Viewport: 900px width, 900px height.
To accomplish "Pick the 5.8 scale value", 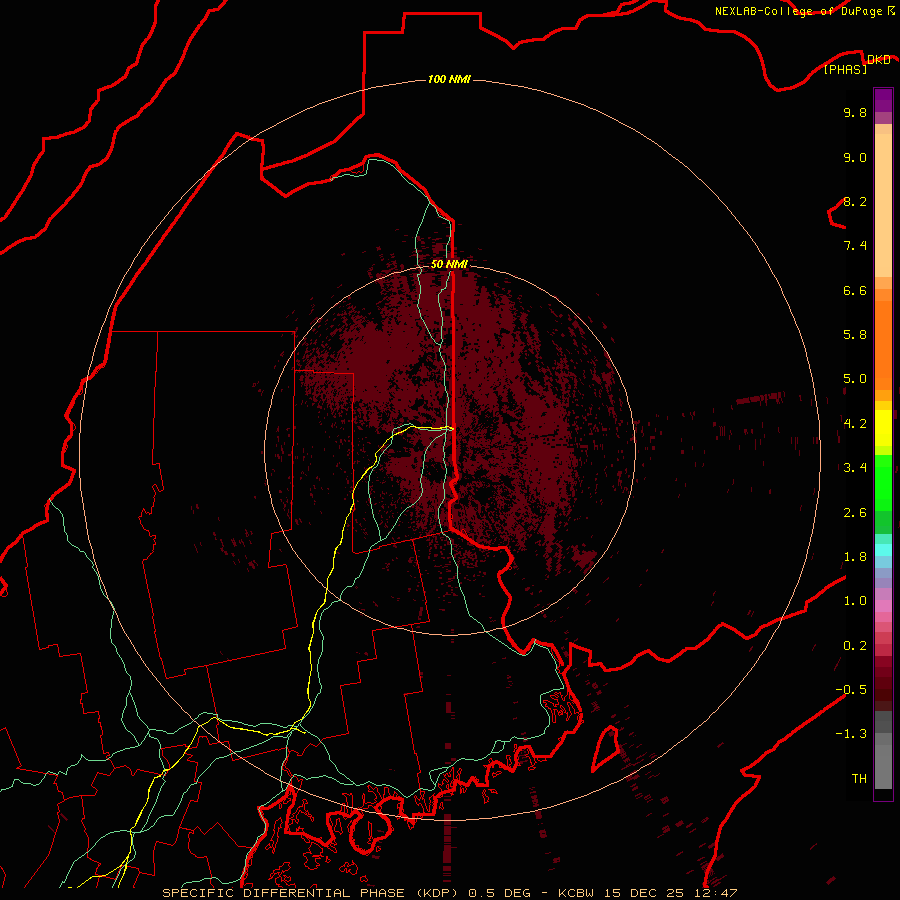I will (x=855, y=335).
